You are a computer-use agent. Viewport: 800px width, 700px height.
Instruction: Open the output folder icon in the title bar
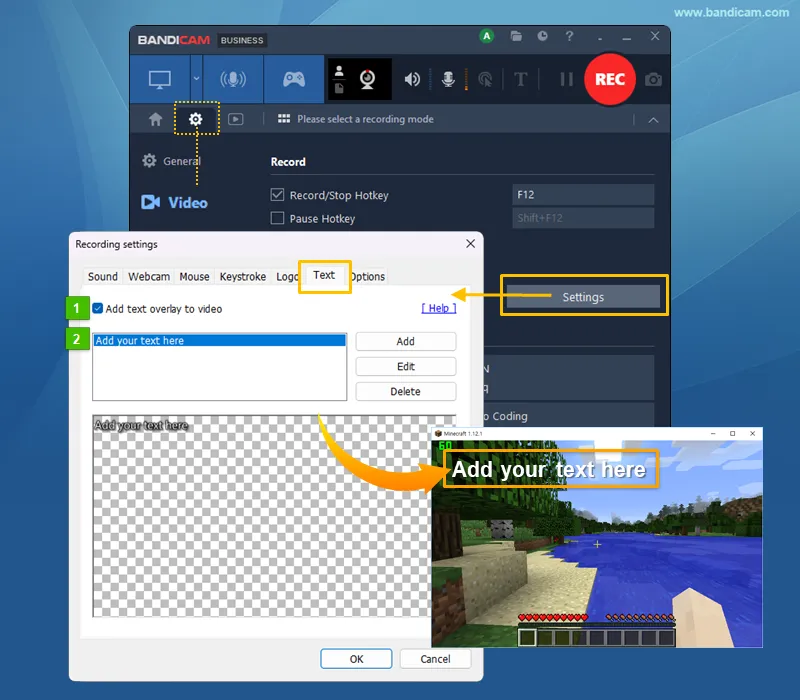tap(516, 36)
